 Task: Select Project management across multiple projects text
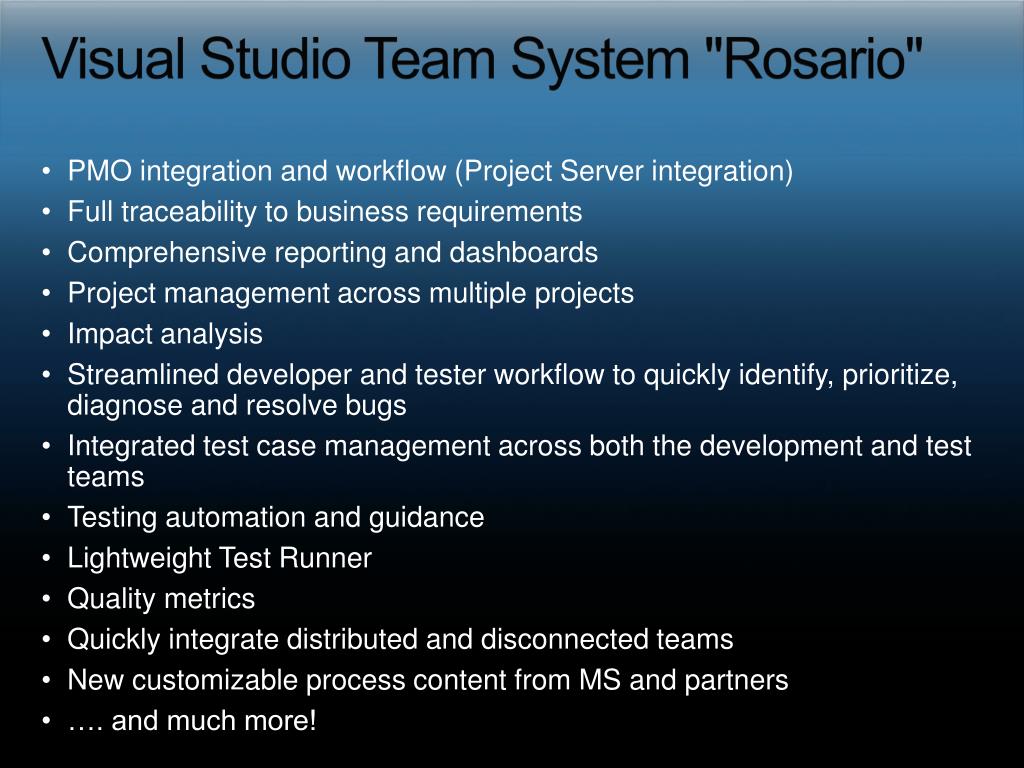(351, 294)
